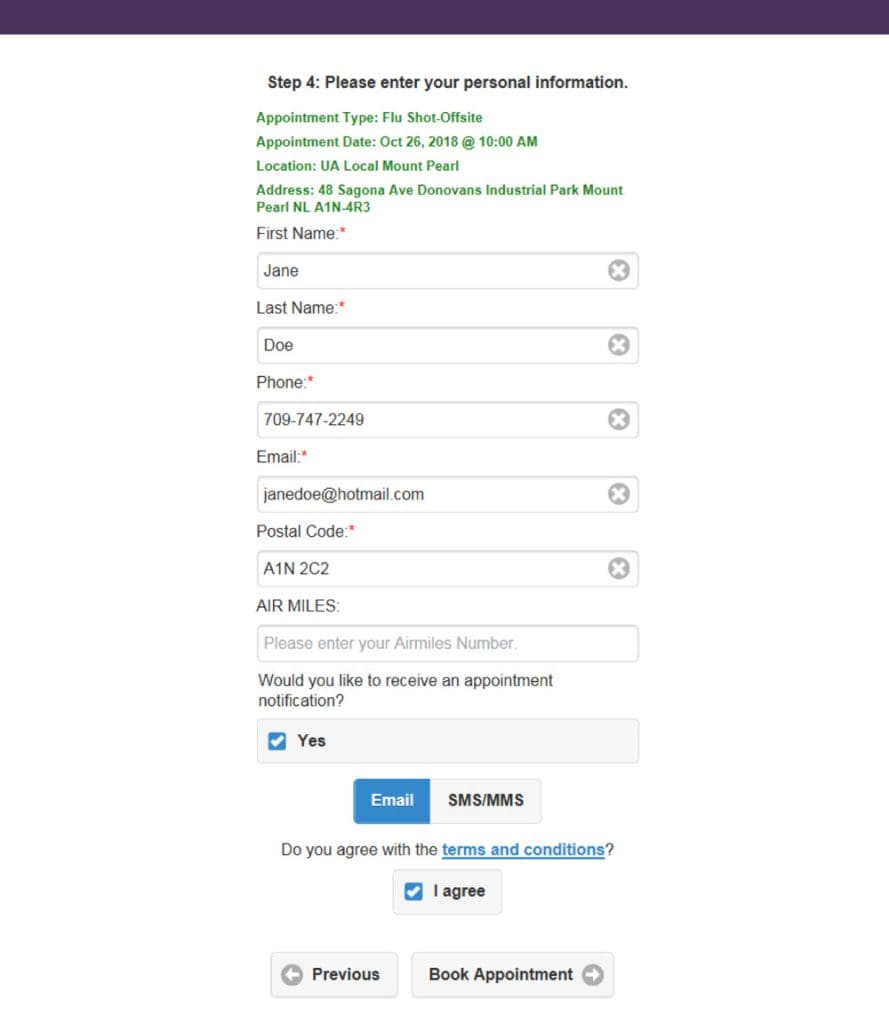This screenshot has width=889, height=1024.
Task: Clear the Phone number field
Action: pos(619,419)
